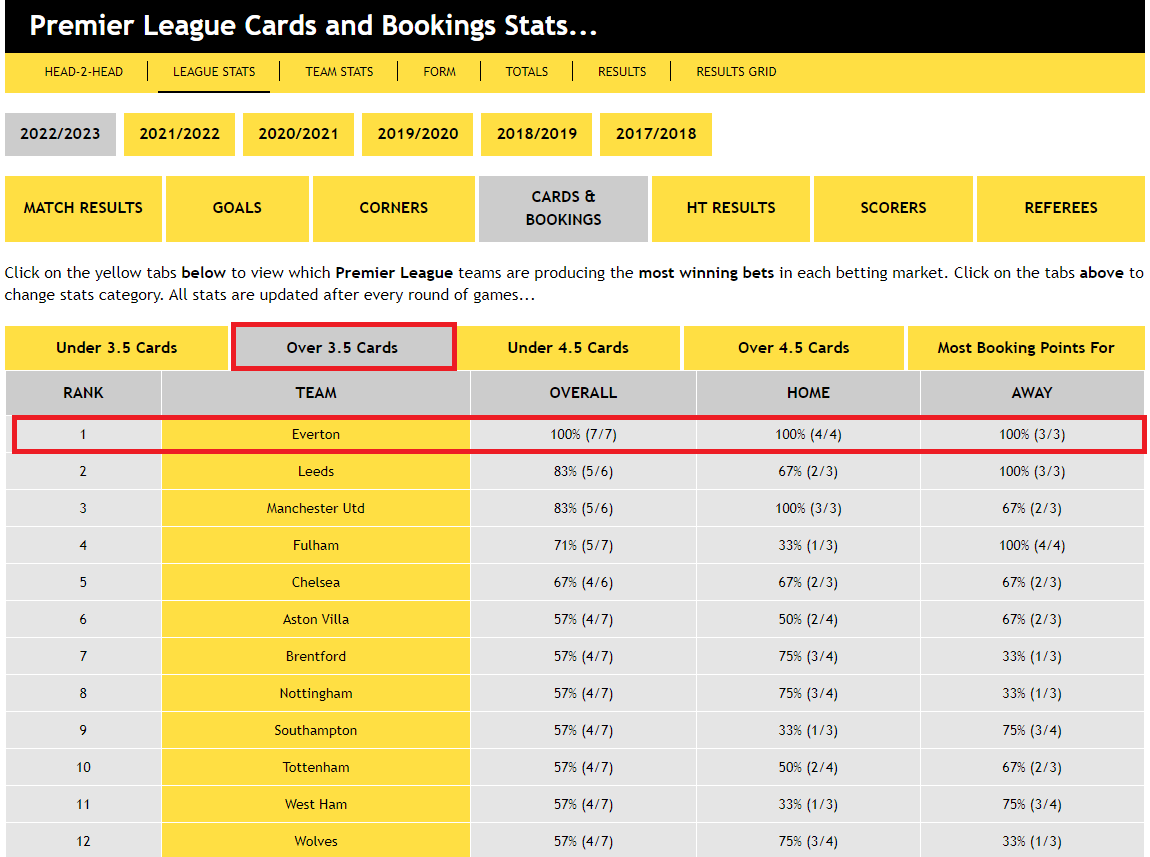Click the Manchester Utd team entry
1150x857 pixels.
(x=315, y=507)
